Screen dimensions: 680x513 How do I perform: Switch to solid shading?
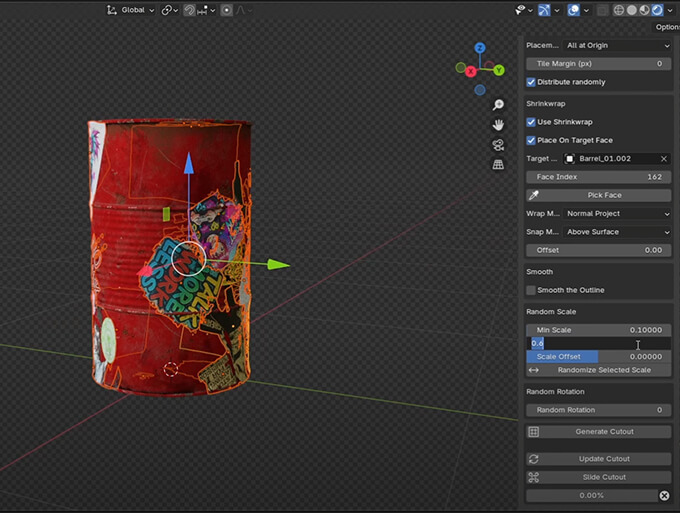[632, 10]
